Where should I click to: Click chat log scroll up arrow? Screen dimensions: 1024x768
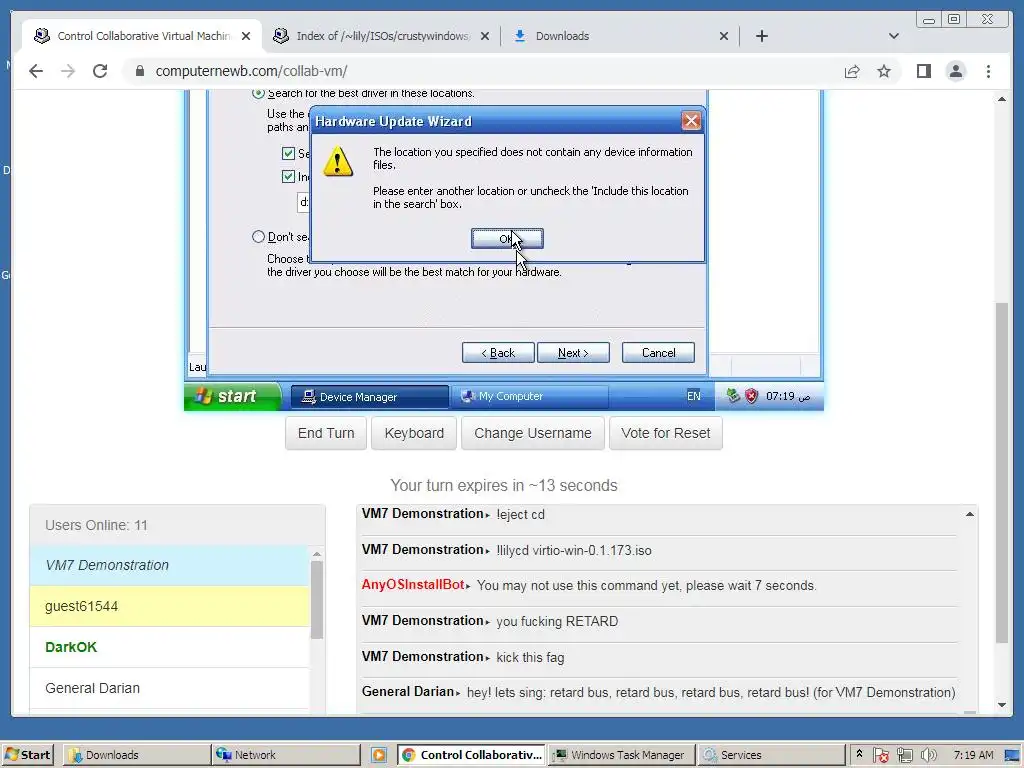970,515
